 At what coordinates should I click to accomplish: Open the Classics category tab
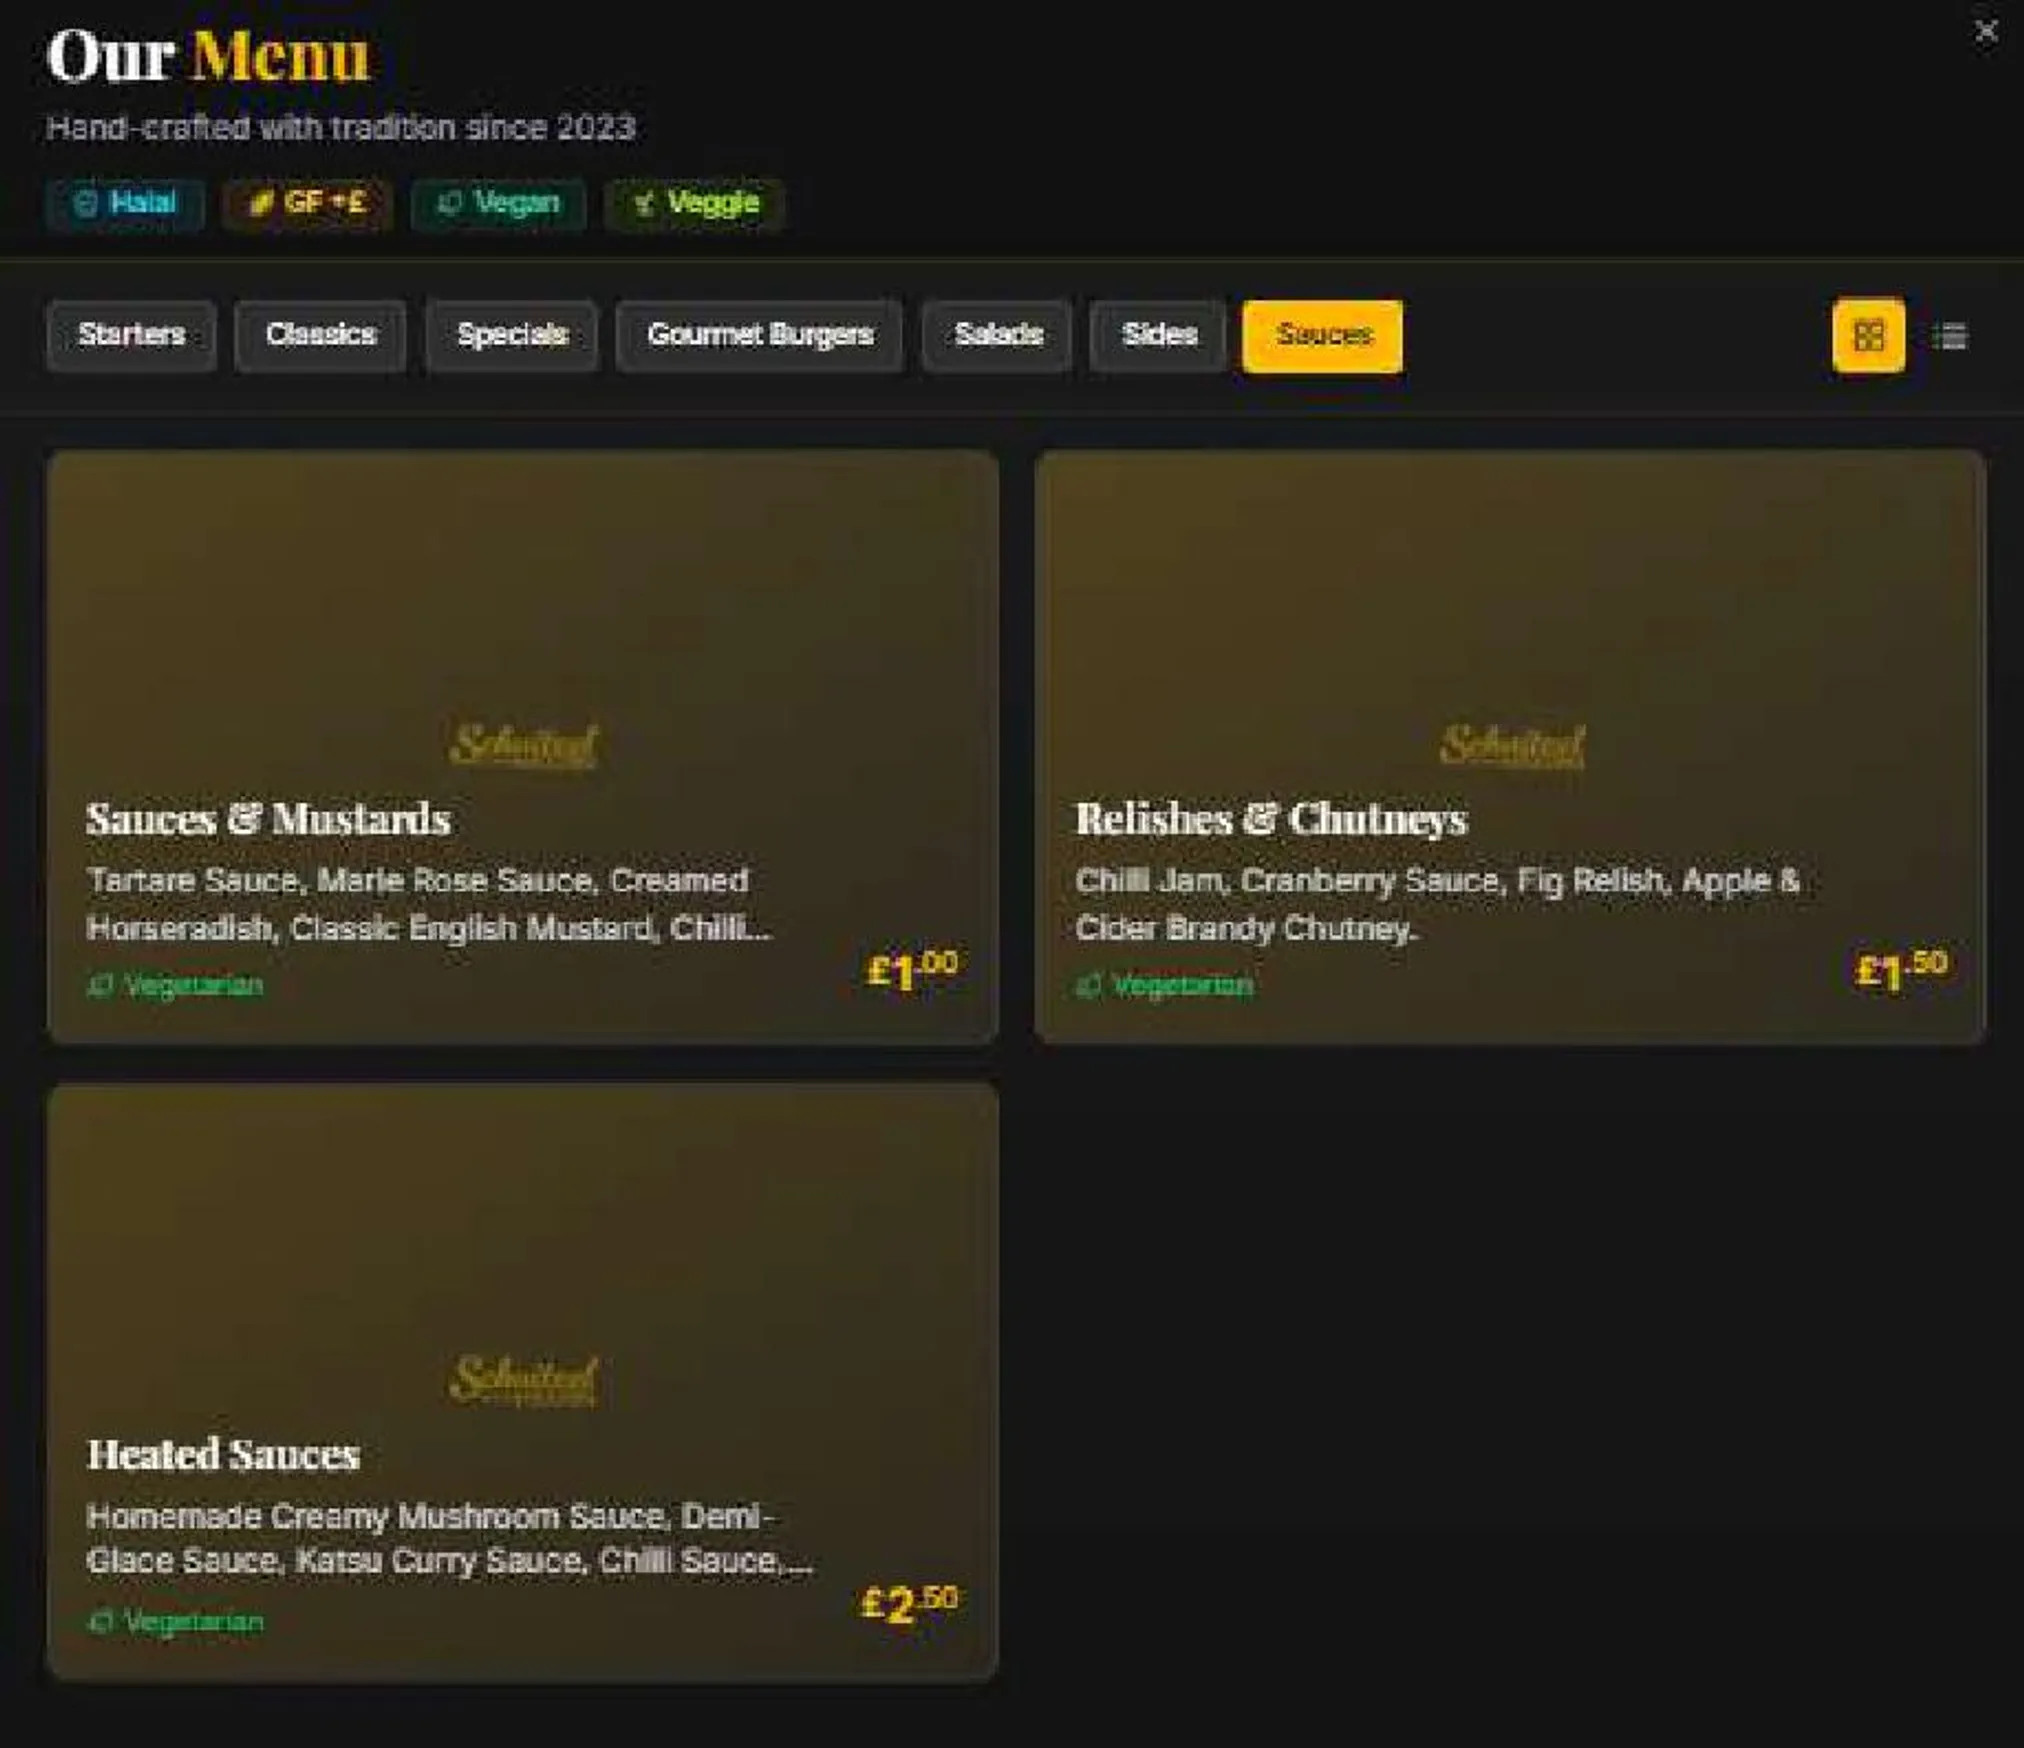point(320,335)
